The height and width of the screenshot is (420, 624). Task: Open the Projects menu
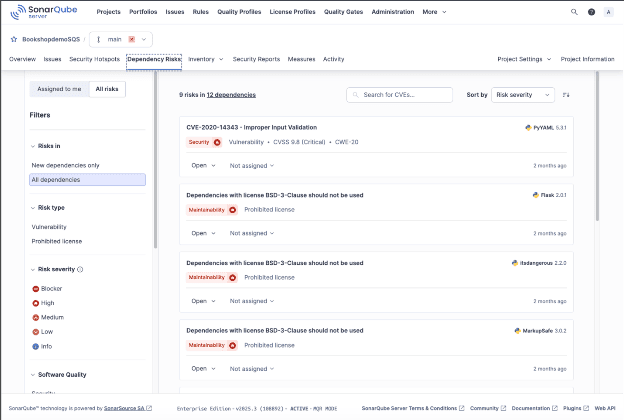click(x=108, y=12)
